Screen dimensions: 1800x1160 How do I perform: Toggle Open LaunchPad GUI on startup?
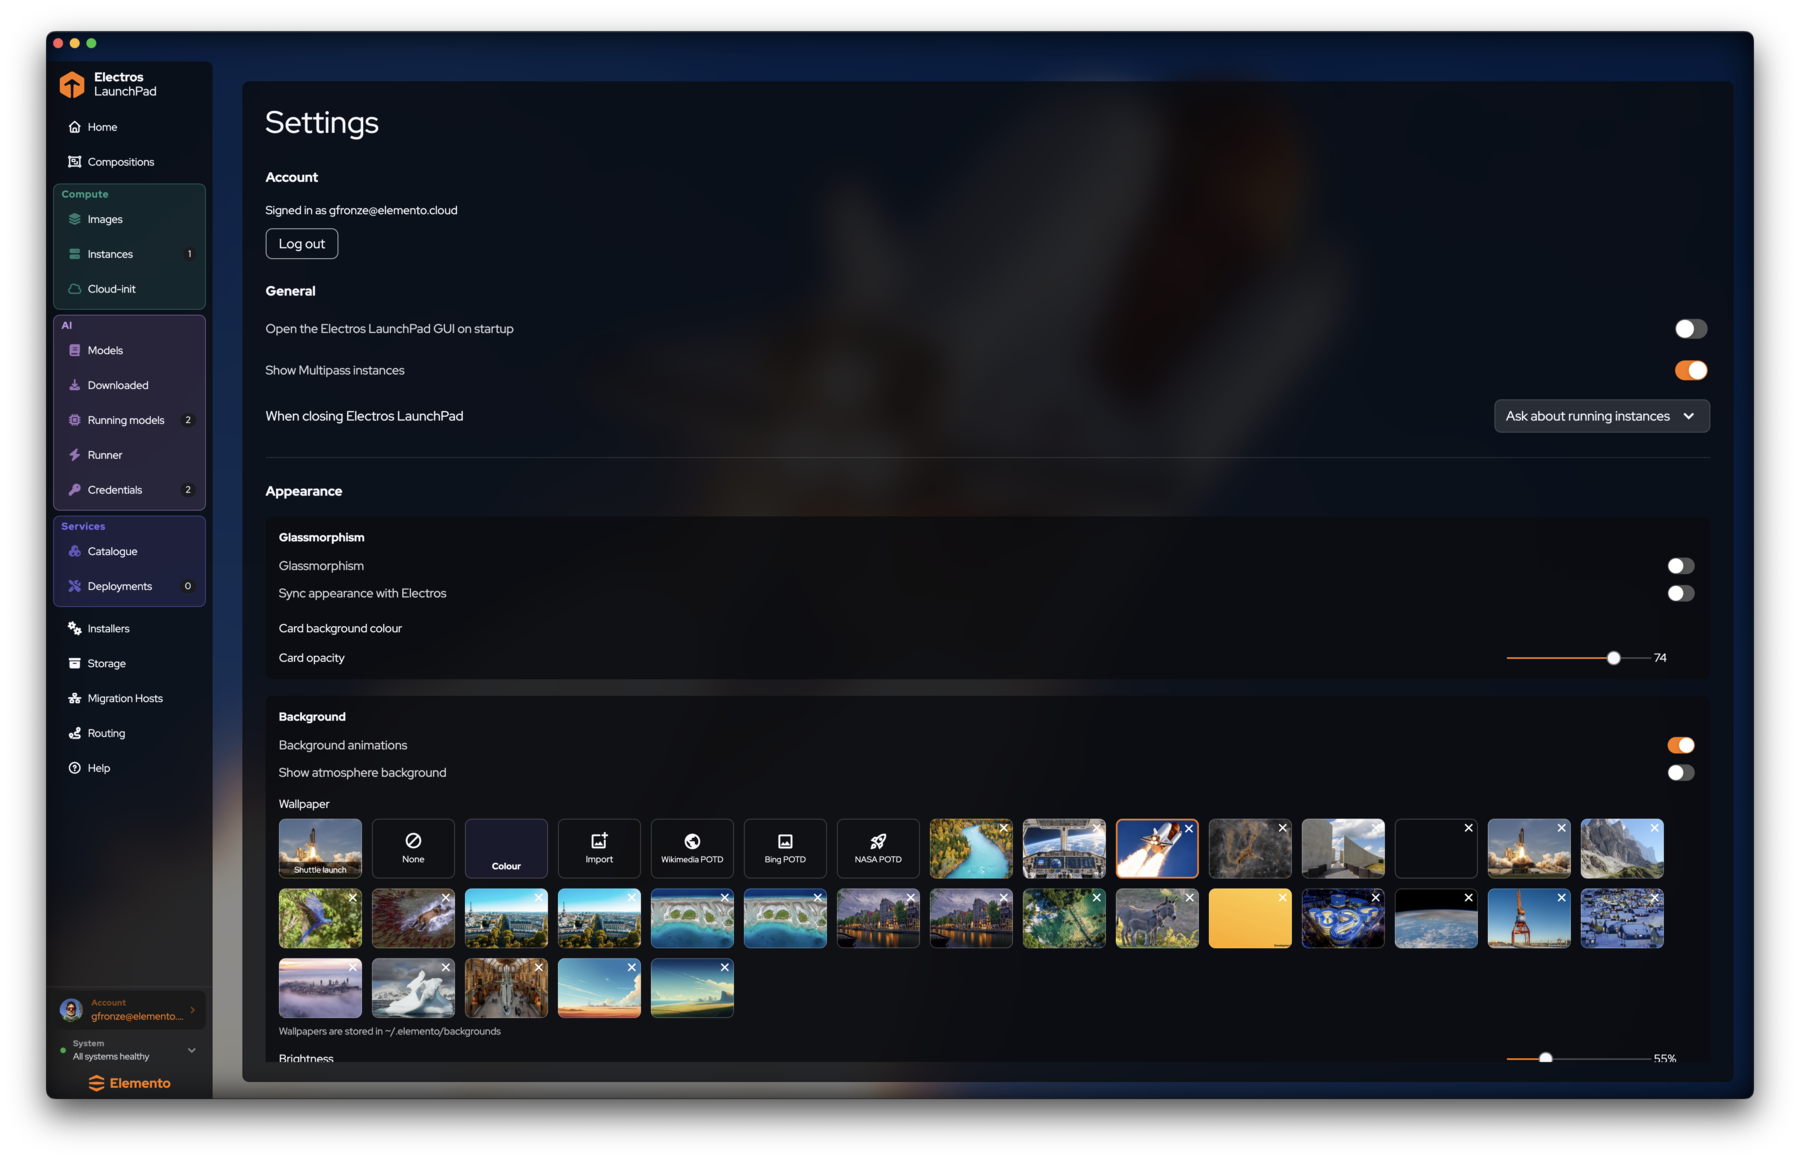[1690, 329]
